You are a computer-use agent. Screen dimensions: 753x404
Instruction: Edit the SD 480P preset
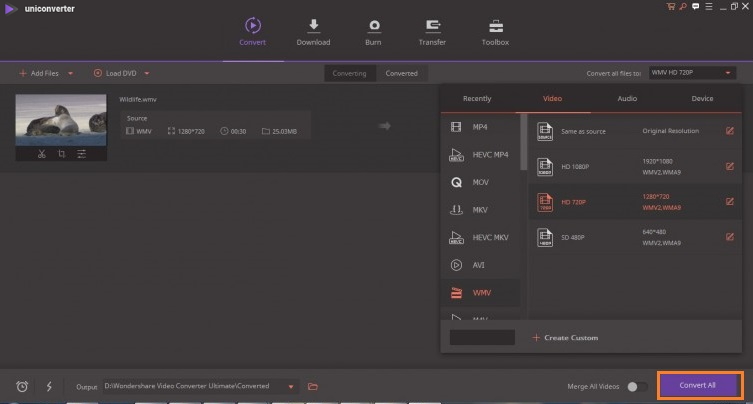tap(729, 237)
